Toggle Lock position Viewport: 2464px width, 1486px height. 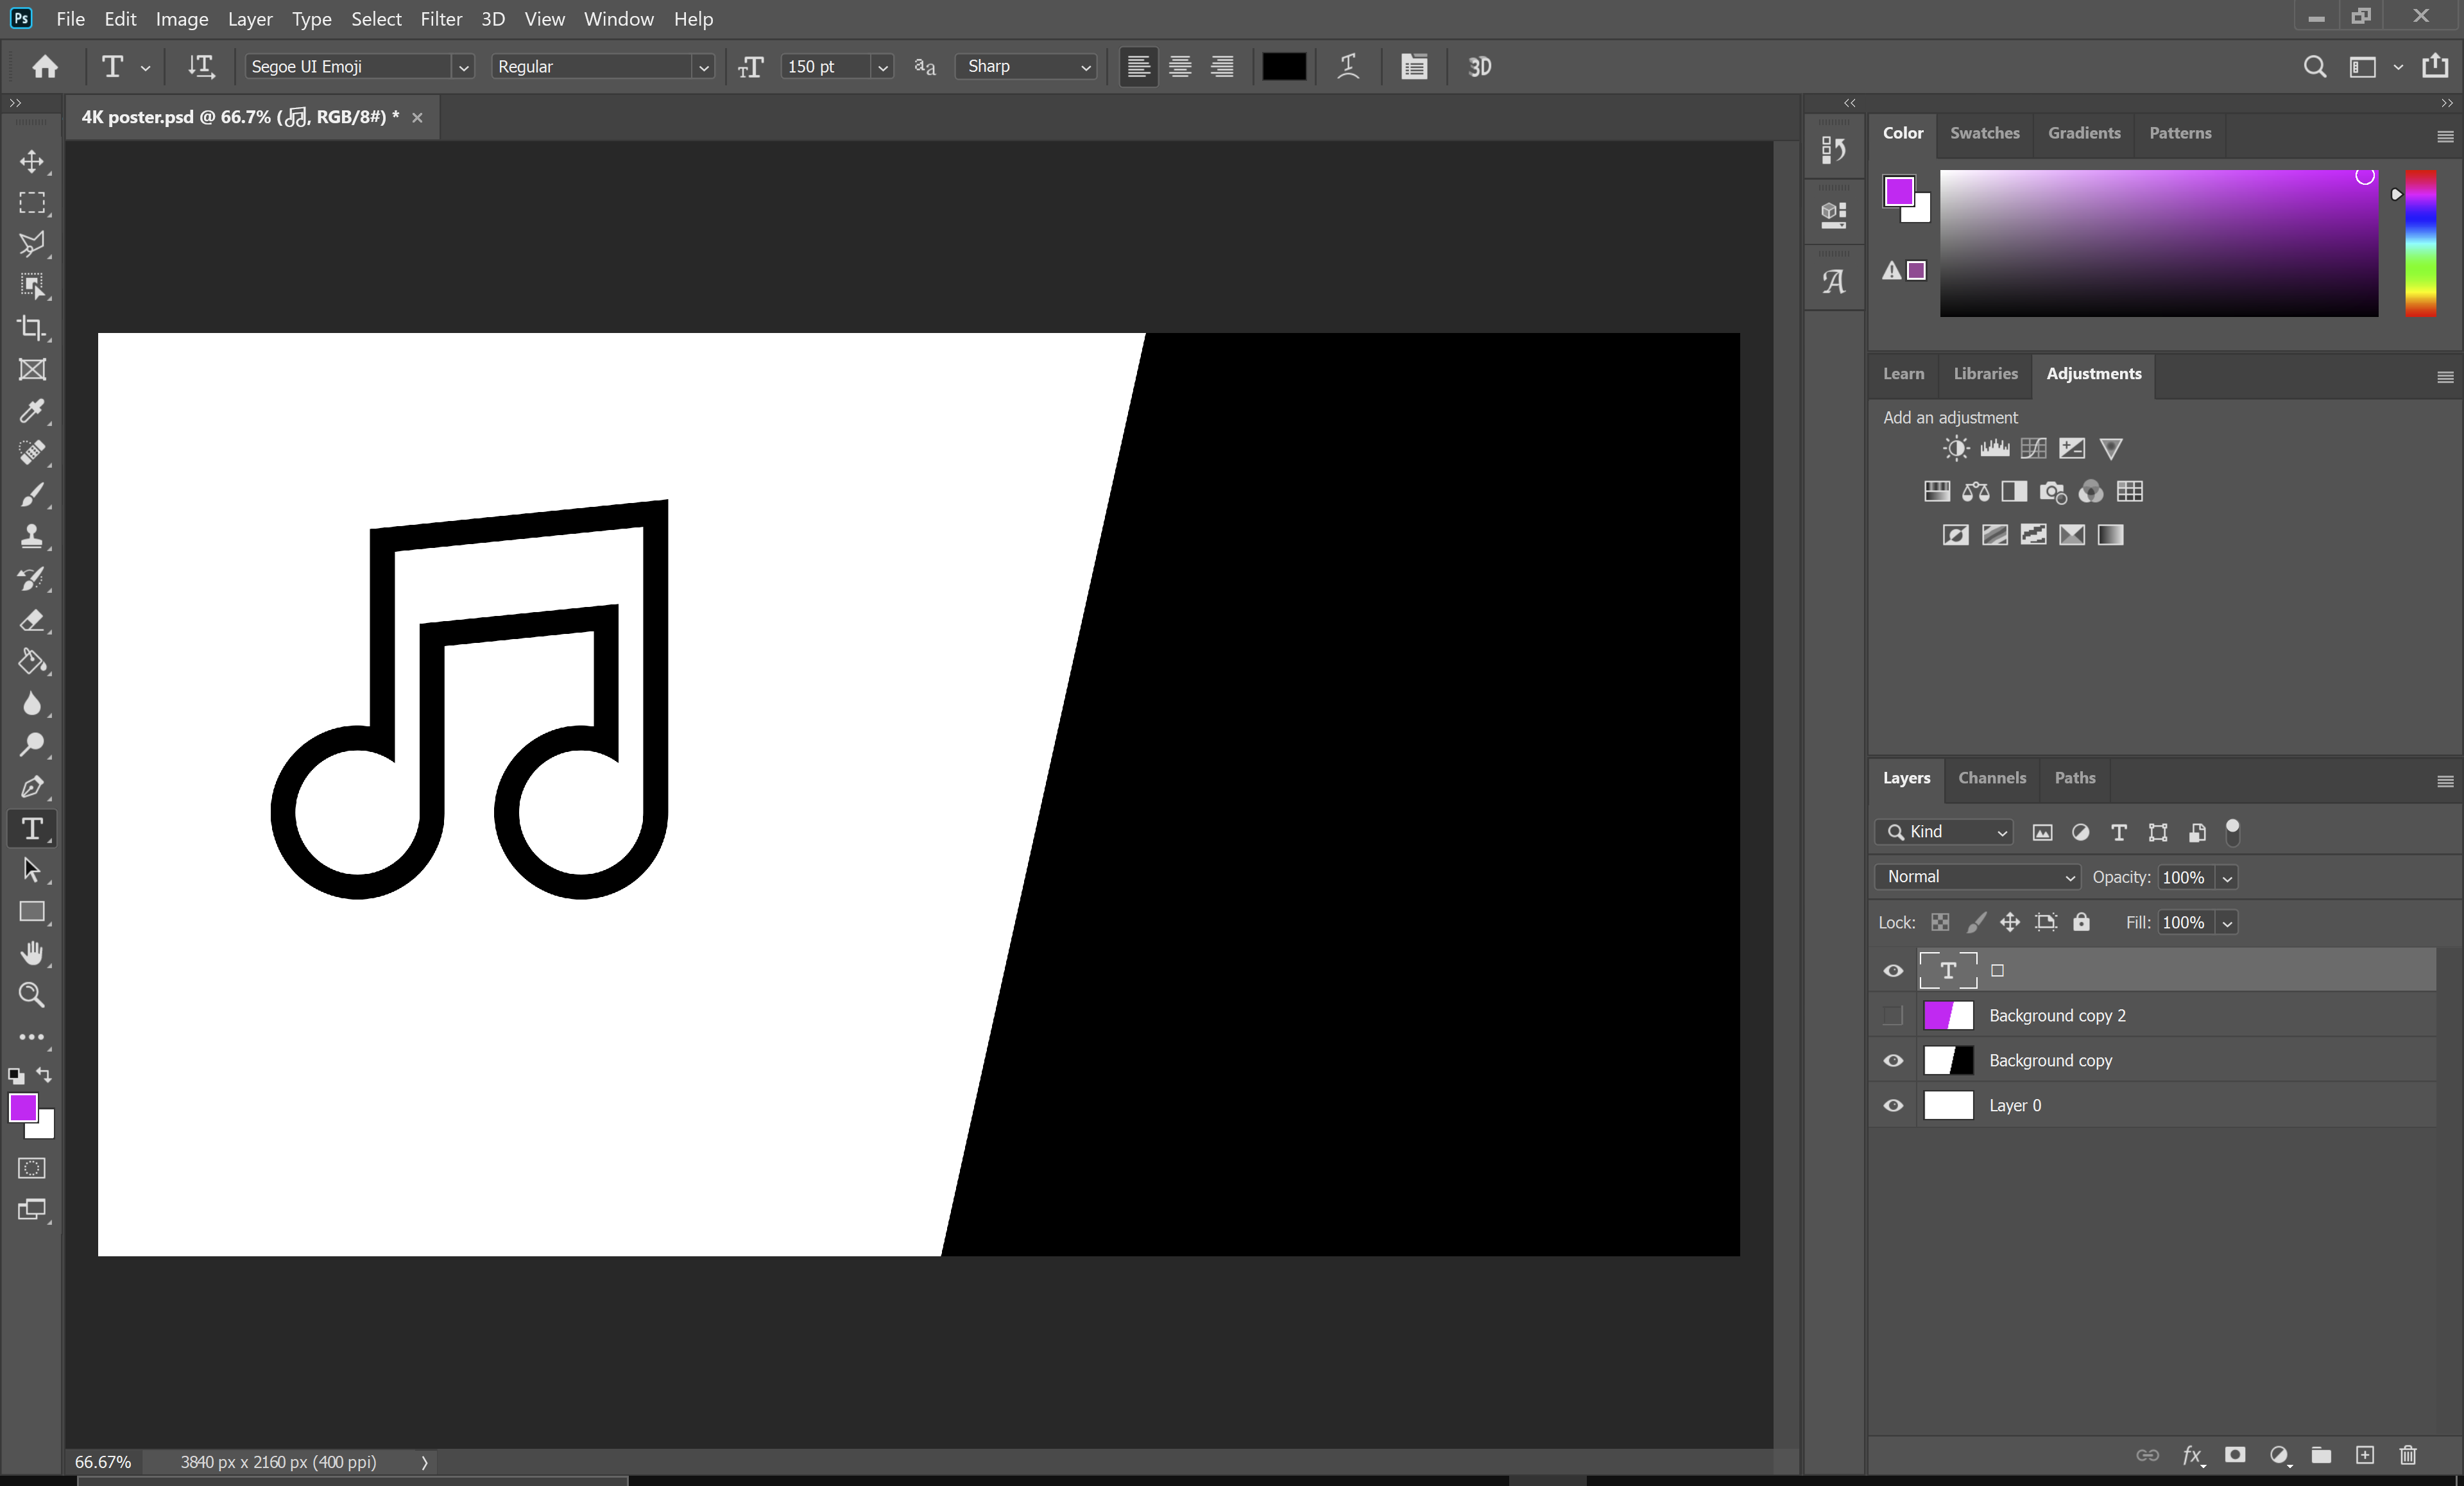click(x=2010, y=923)
